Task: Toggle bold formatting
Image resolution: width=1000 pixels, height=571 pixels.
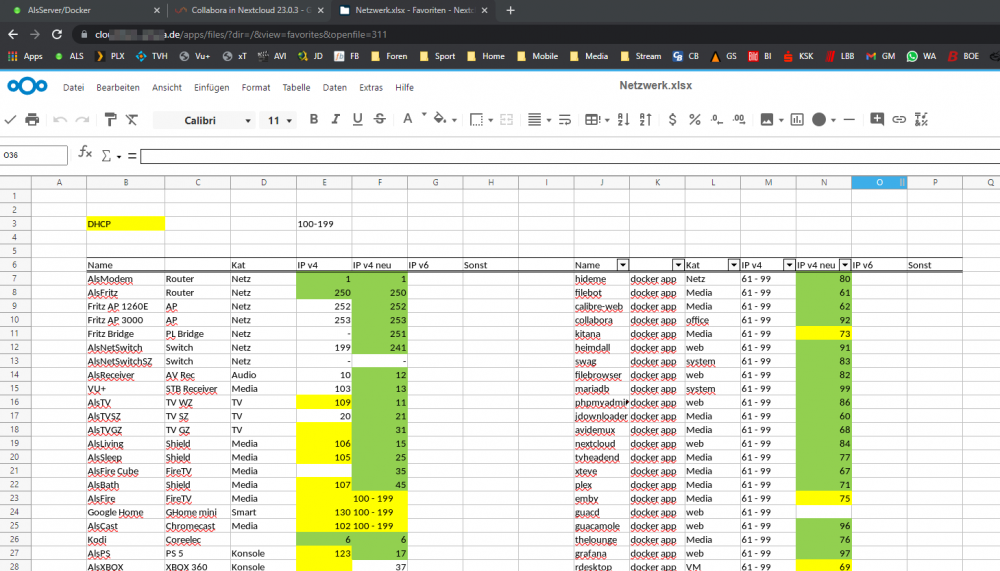Action: (313, 119)
